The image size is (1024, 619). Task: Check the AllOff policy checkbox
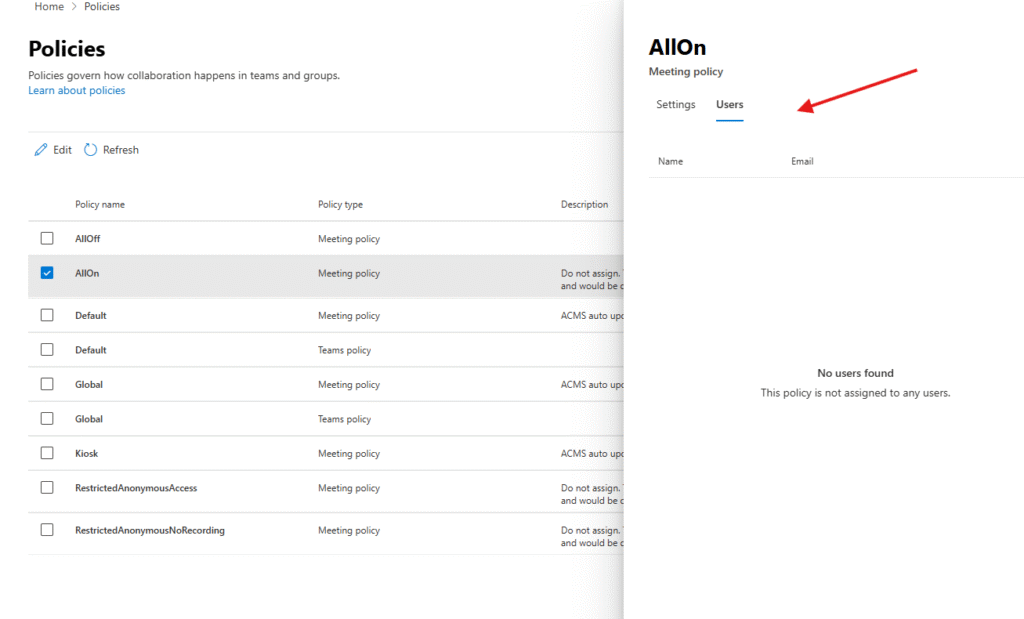click(47, 239)
